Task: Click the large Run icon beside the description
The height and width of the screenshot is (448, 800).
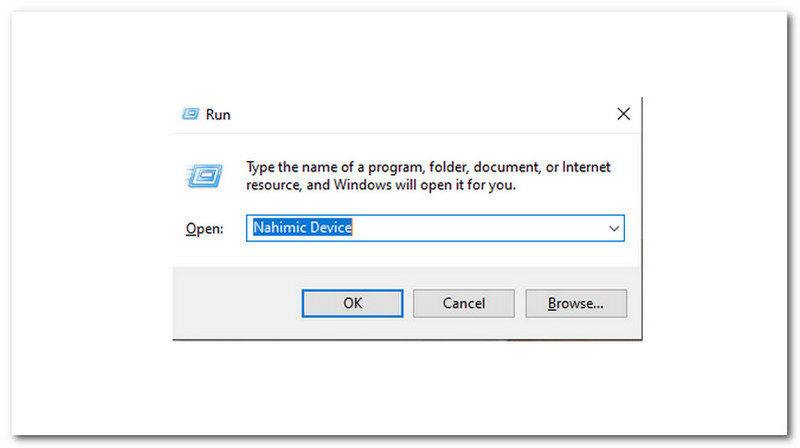Action: tap(205, 176)
